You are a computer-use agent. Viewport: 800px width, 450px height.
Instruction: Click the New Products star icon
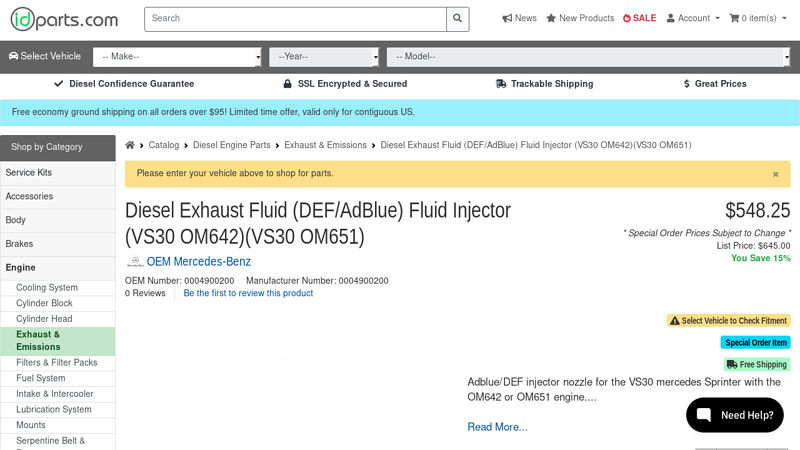click(x=551, y=18)
